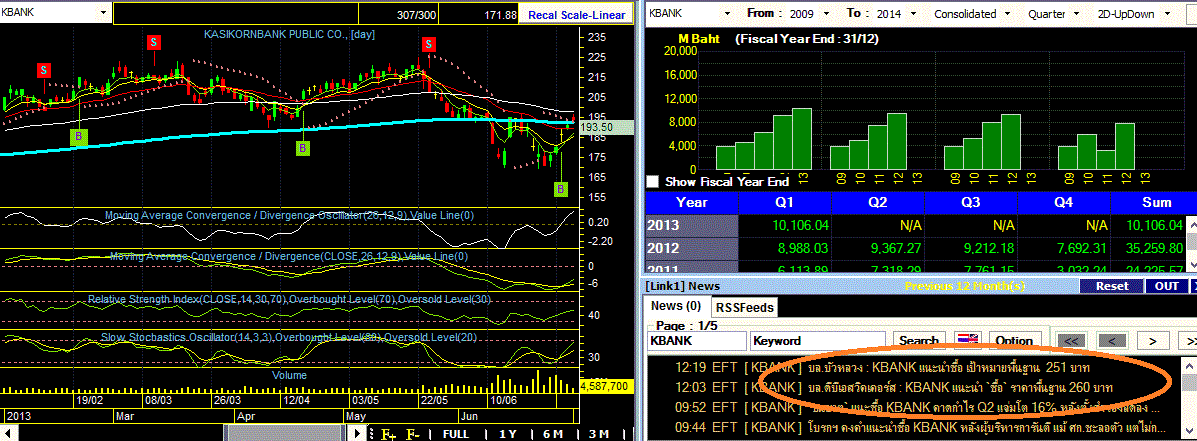Tick the Show Fiscal Year End checkbox
The width and height of the screenshot is (1197, 441).
coord(653,182)
